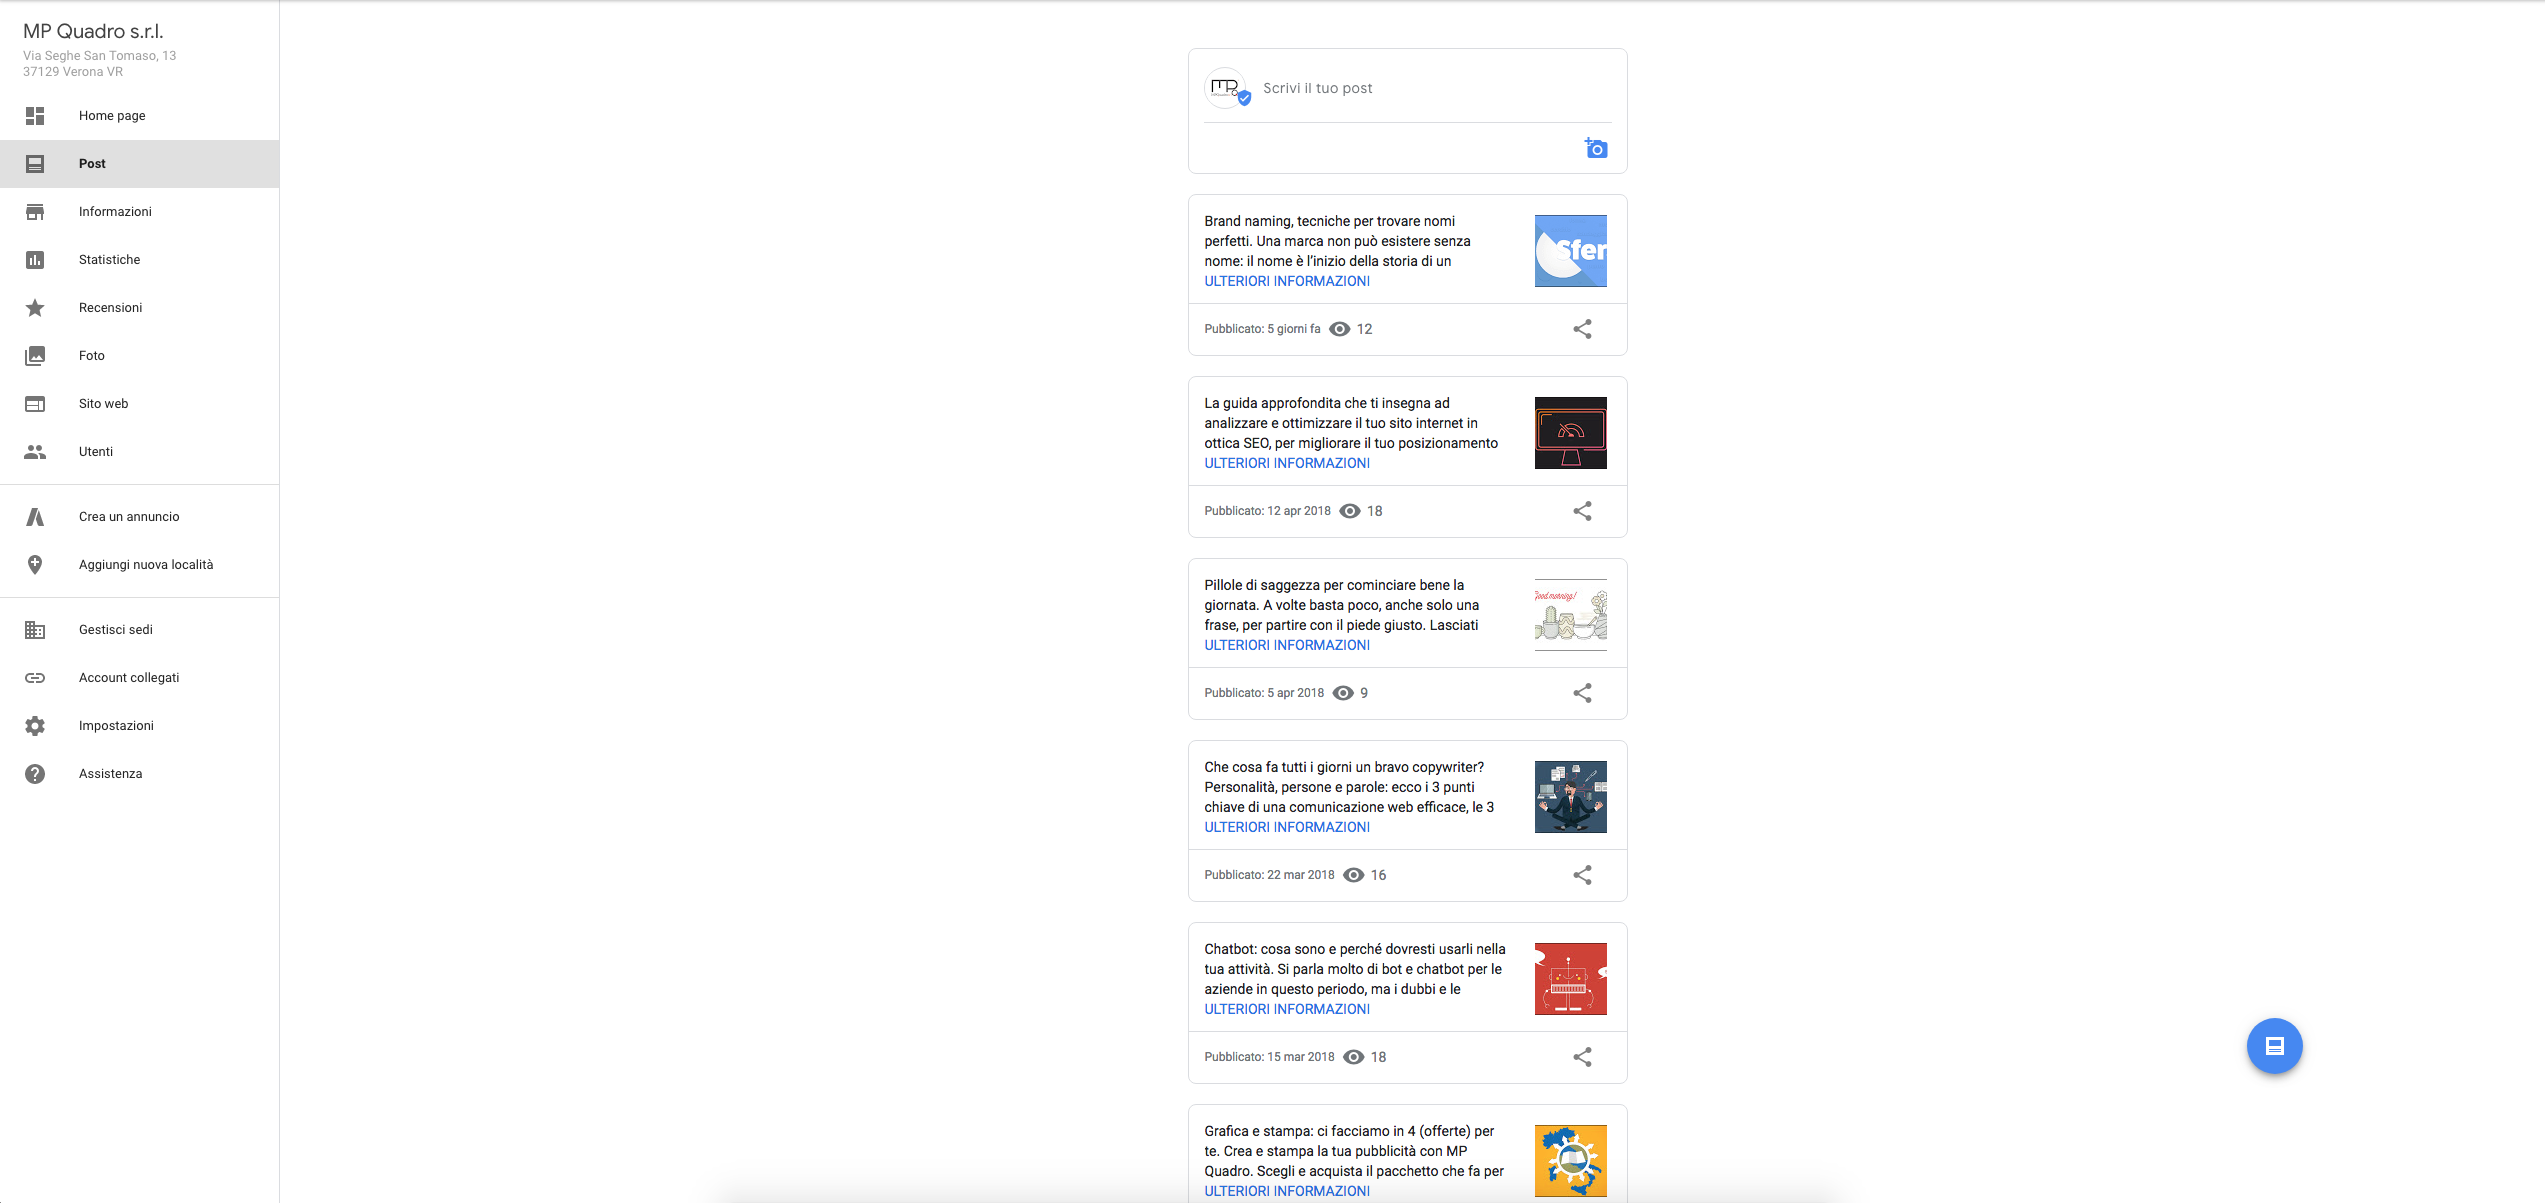Open the copywriter post thumbnail

tap(1570, 797)
